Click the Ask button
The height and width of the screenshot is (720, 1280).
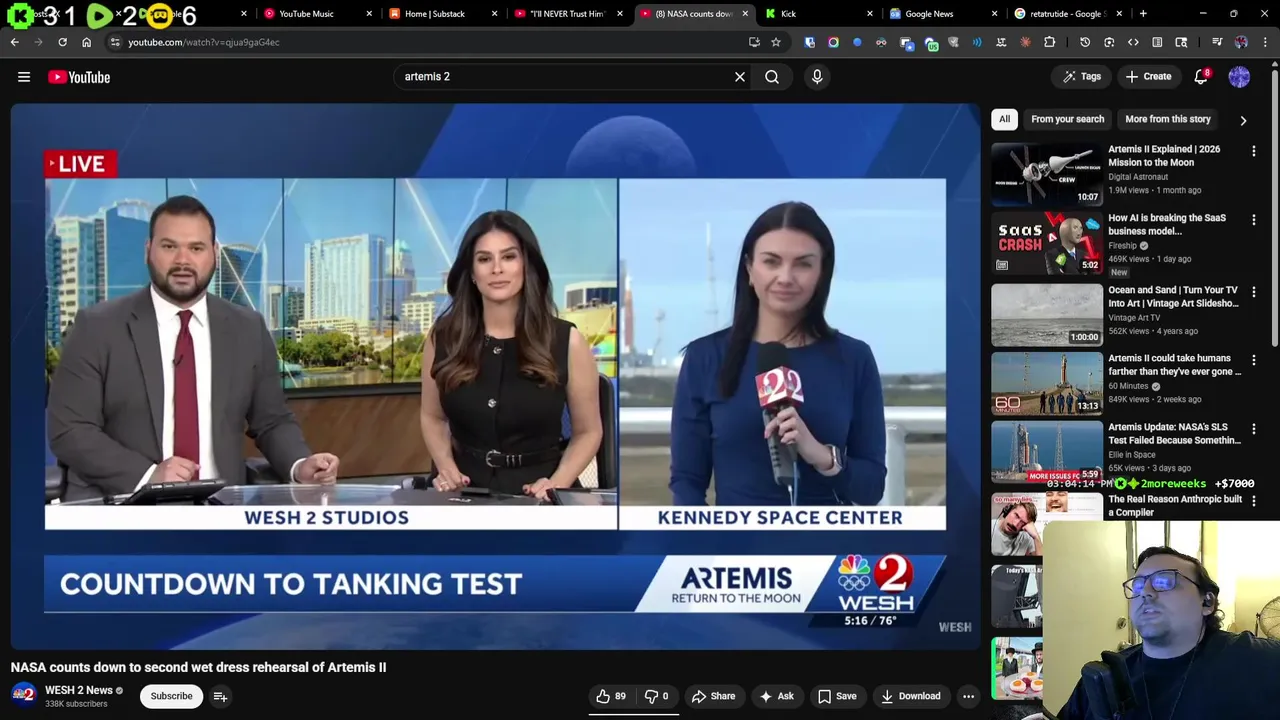point(777,696)
